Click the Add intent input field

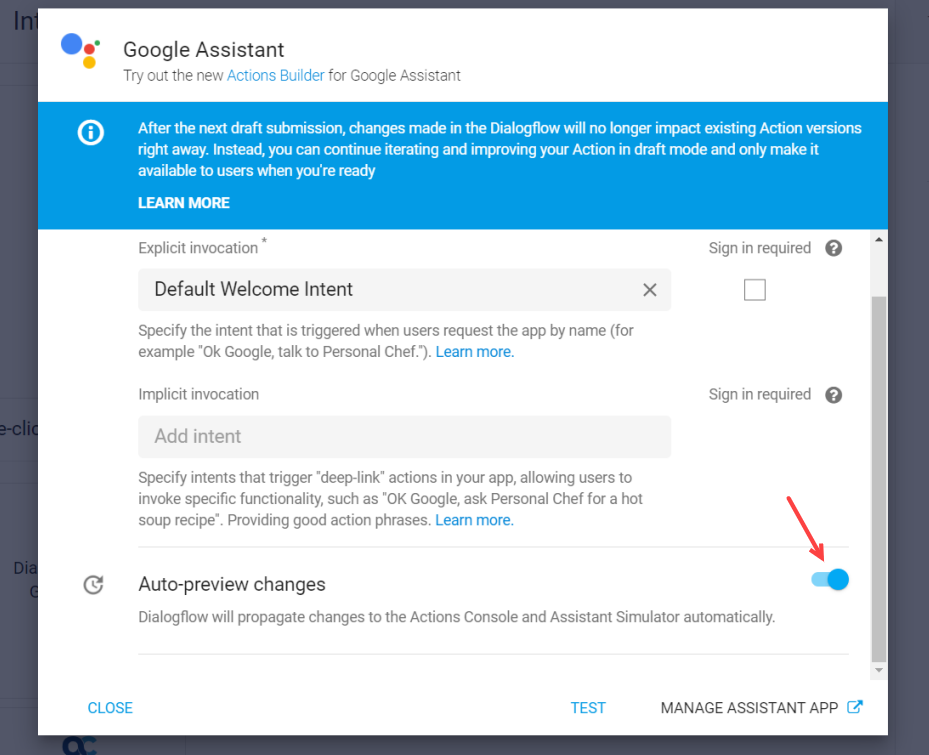point(405,437)
